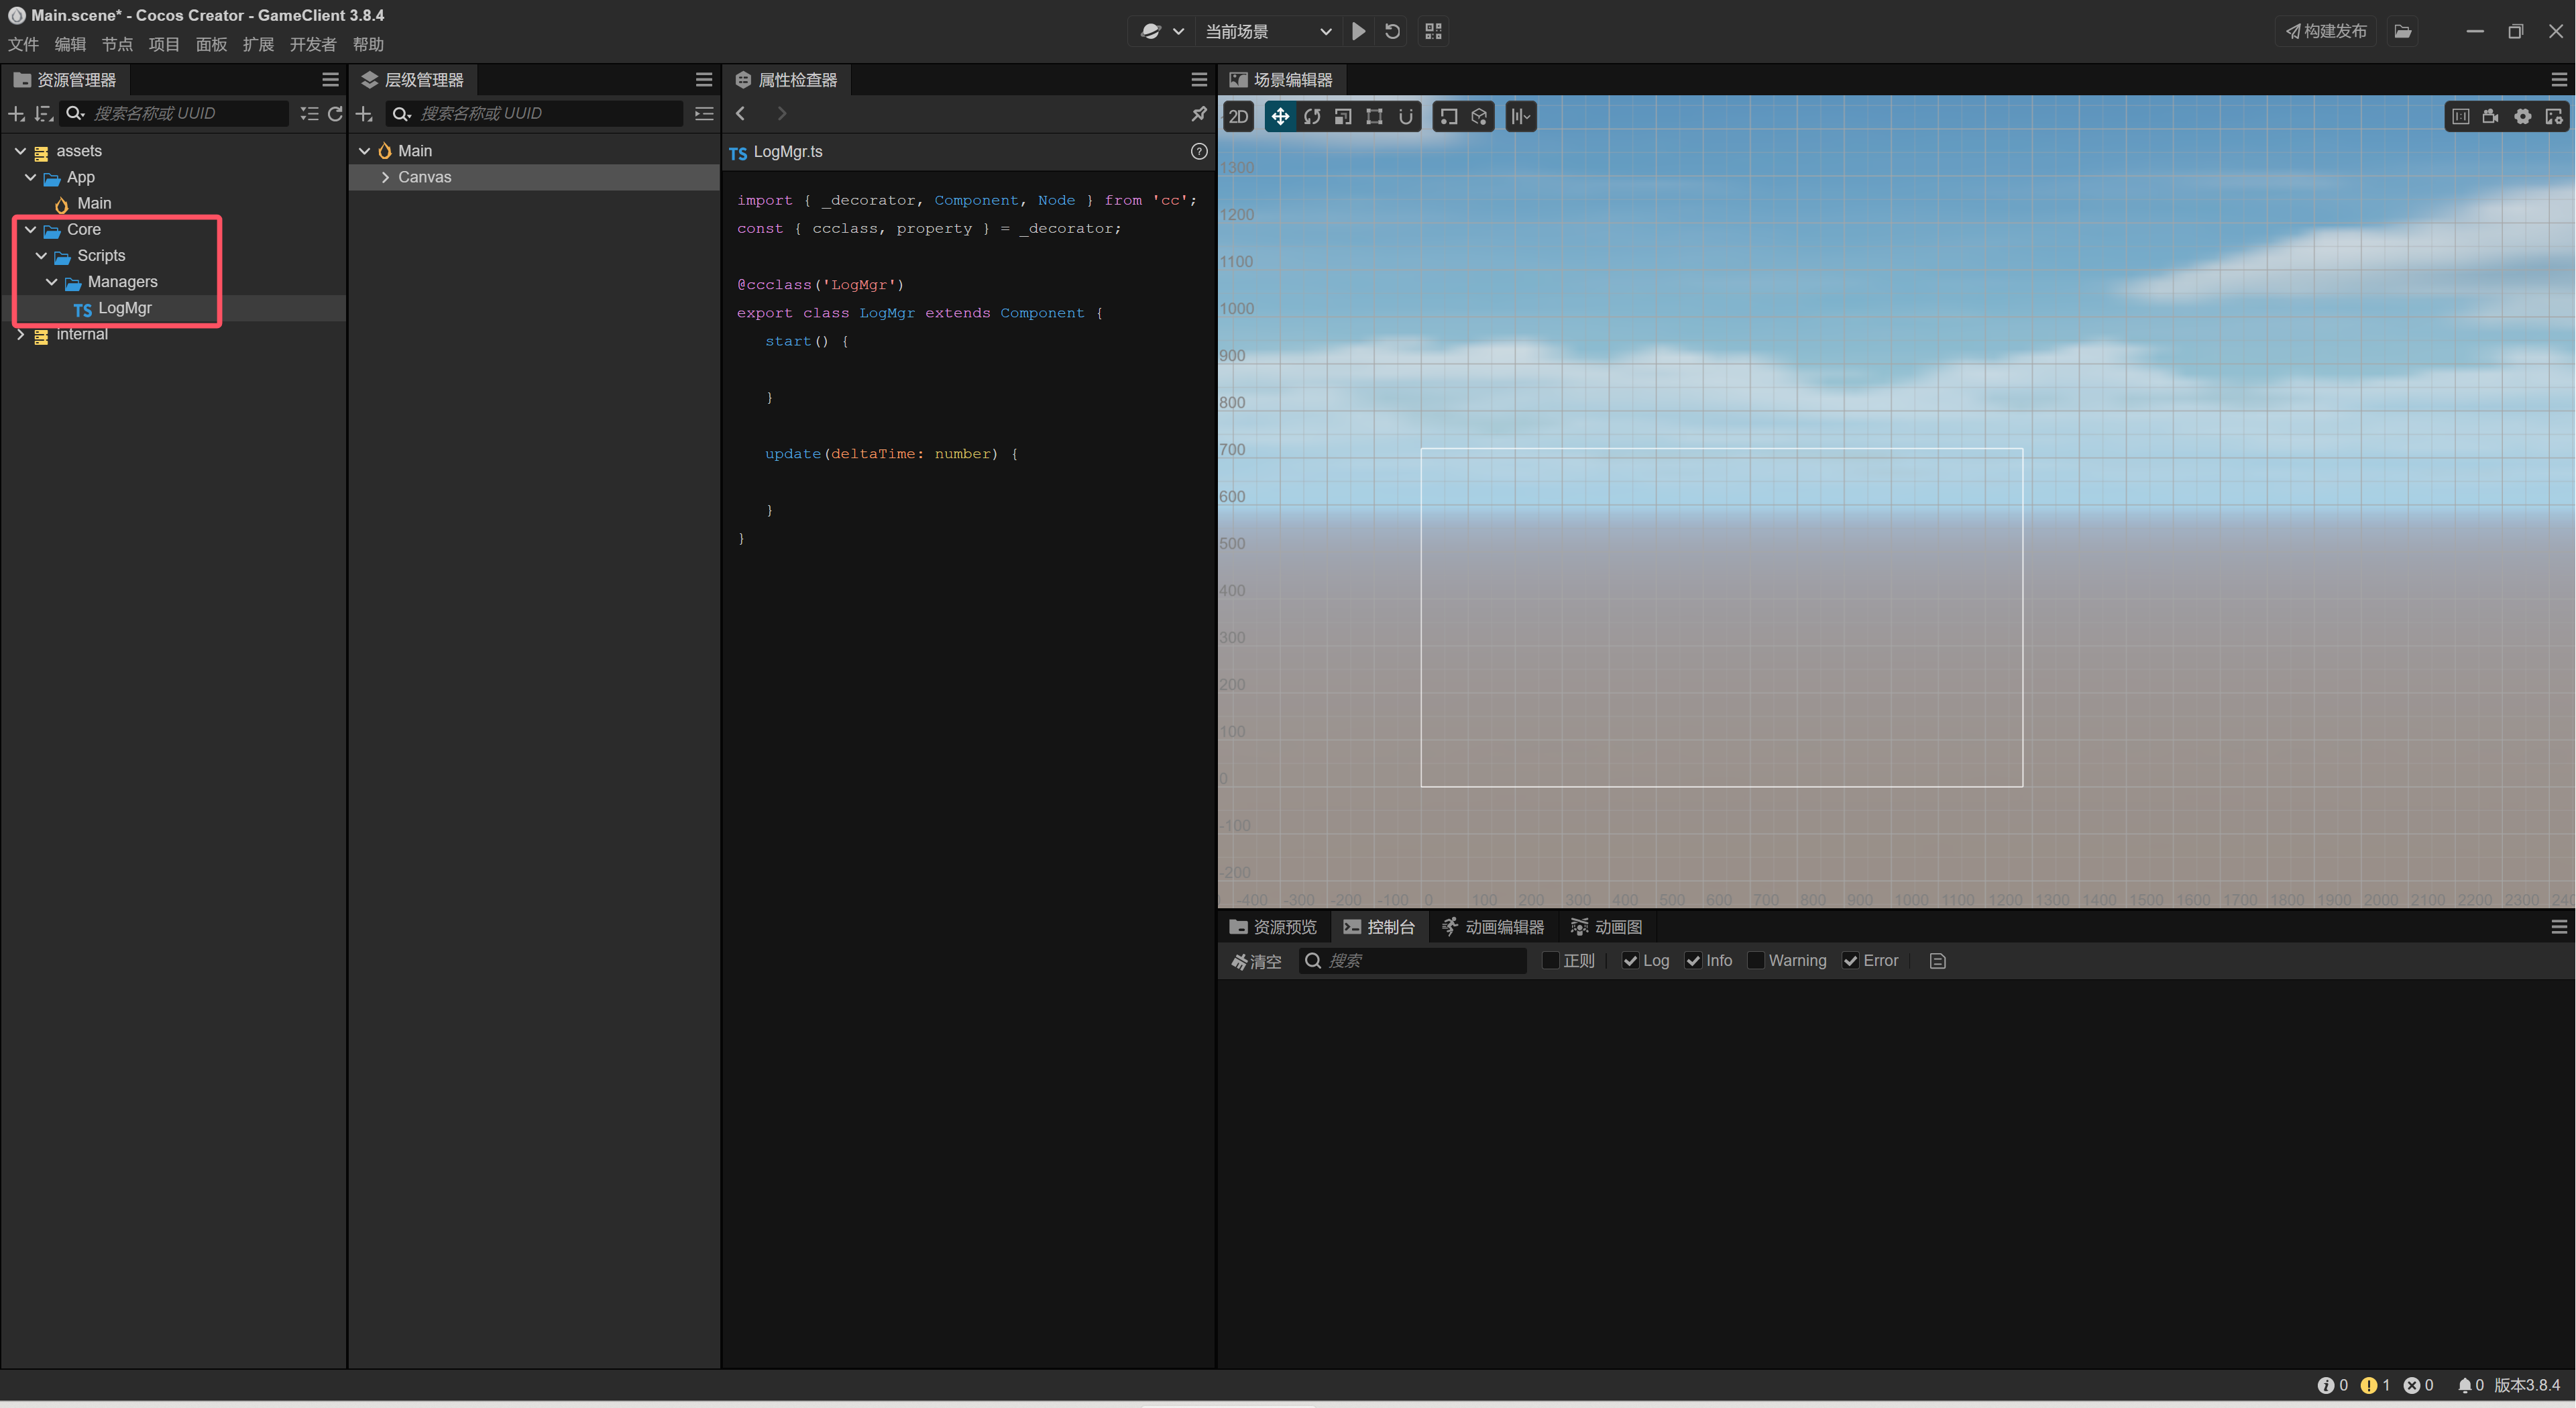Click the preview play button

pyautogui.click(x=1358, y=31)
